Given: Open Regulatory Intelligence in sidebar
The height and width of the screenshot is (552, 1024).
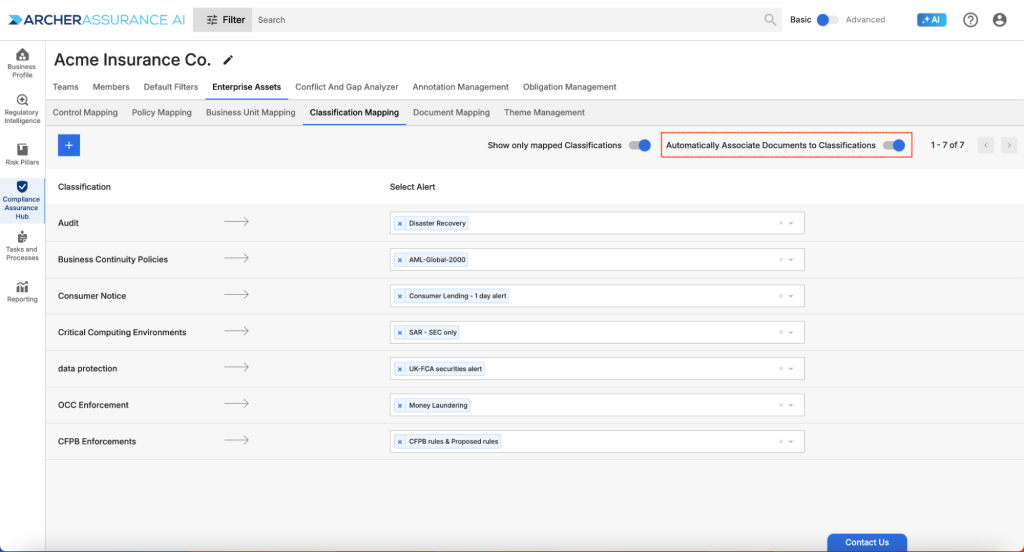Looking at the screenshot, I should click(22, 108).
